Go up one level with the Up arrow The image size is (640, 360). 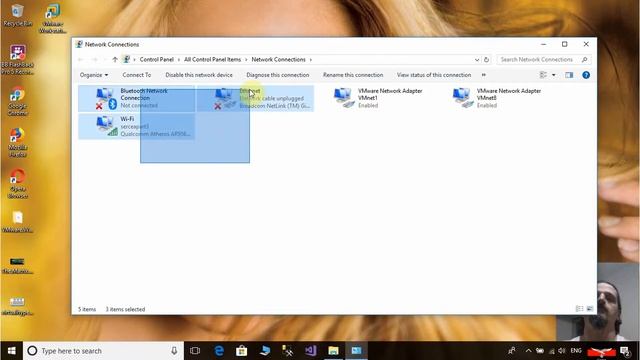coord(115,60)
